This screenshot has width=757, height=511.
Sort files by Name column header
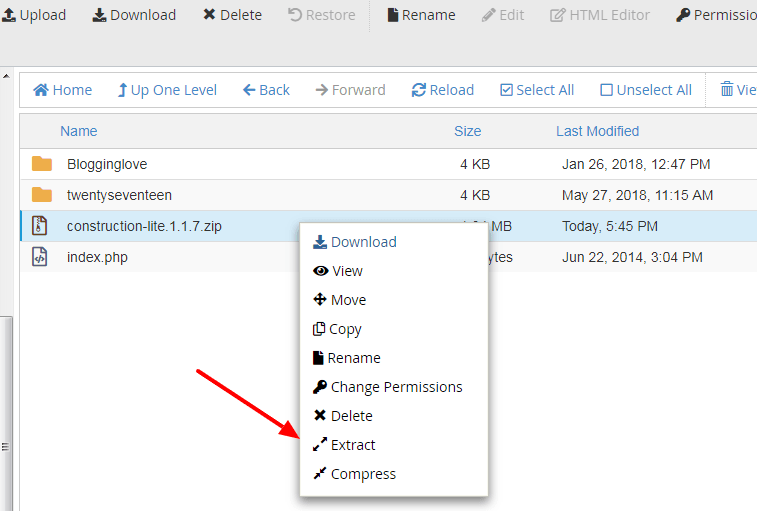click(79, 131)
